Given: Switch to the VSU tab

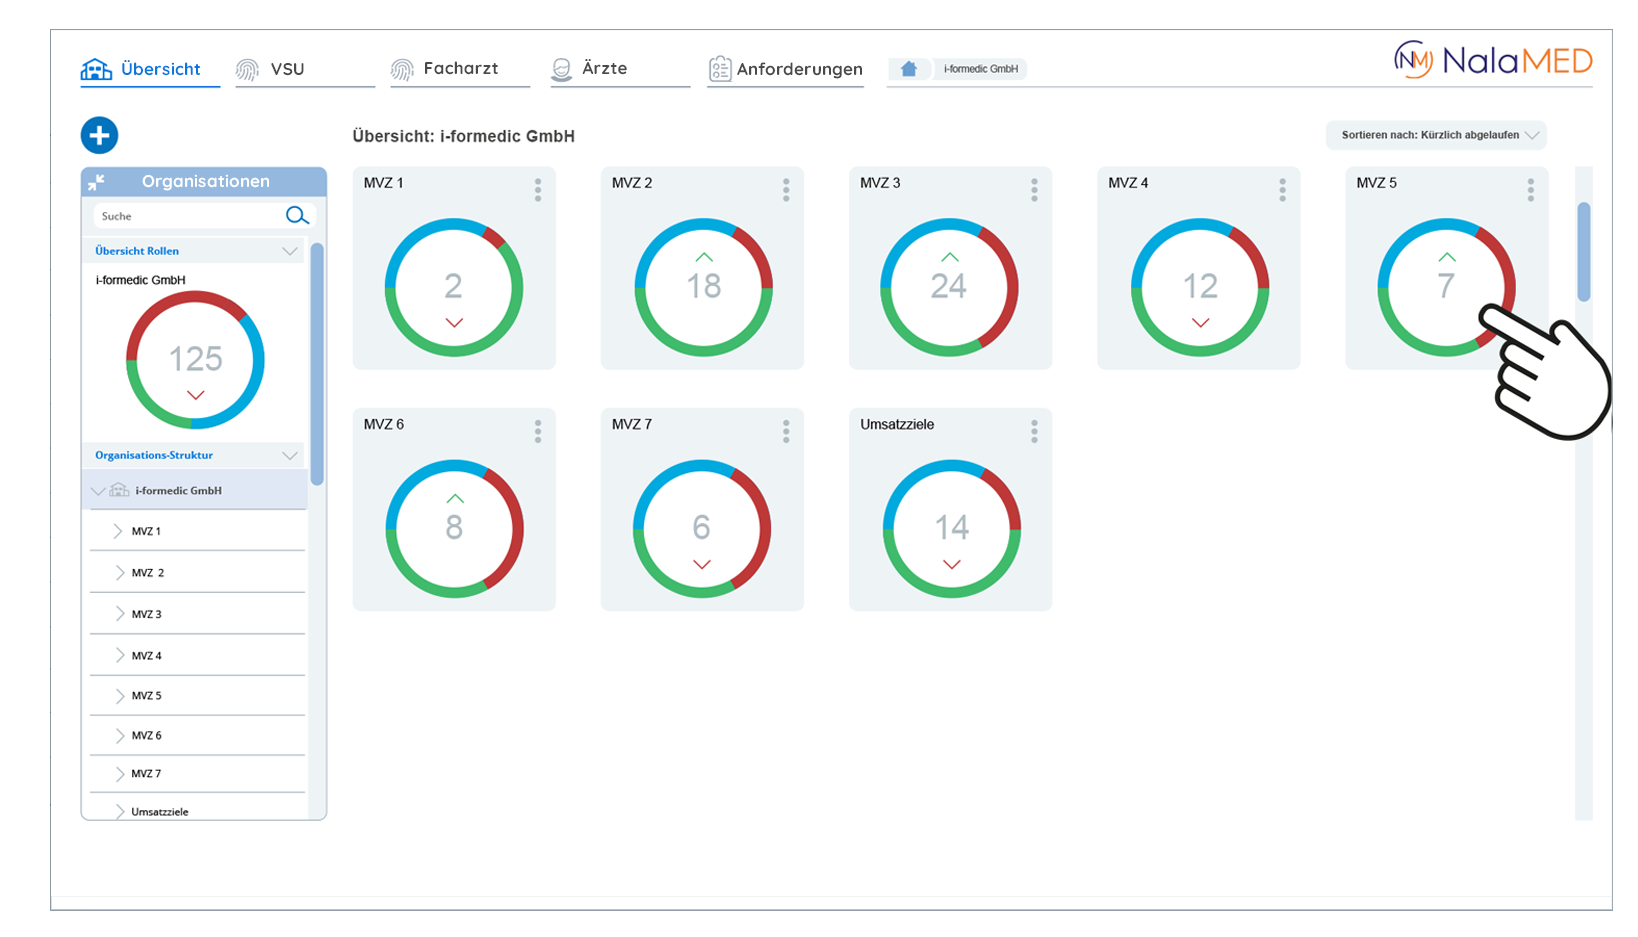Looking at the screenshot, I should 286,69.
